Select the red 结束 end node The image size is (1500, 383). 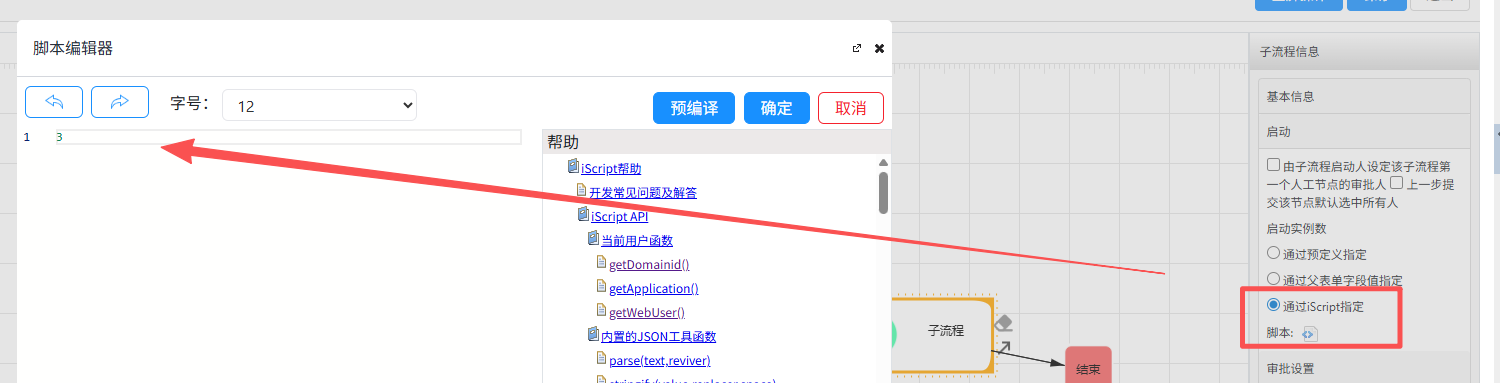click(x=1088, y=365)
